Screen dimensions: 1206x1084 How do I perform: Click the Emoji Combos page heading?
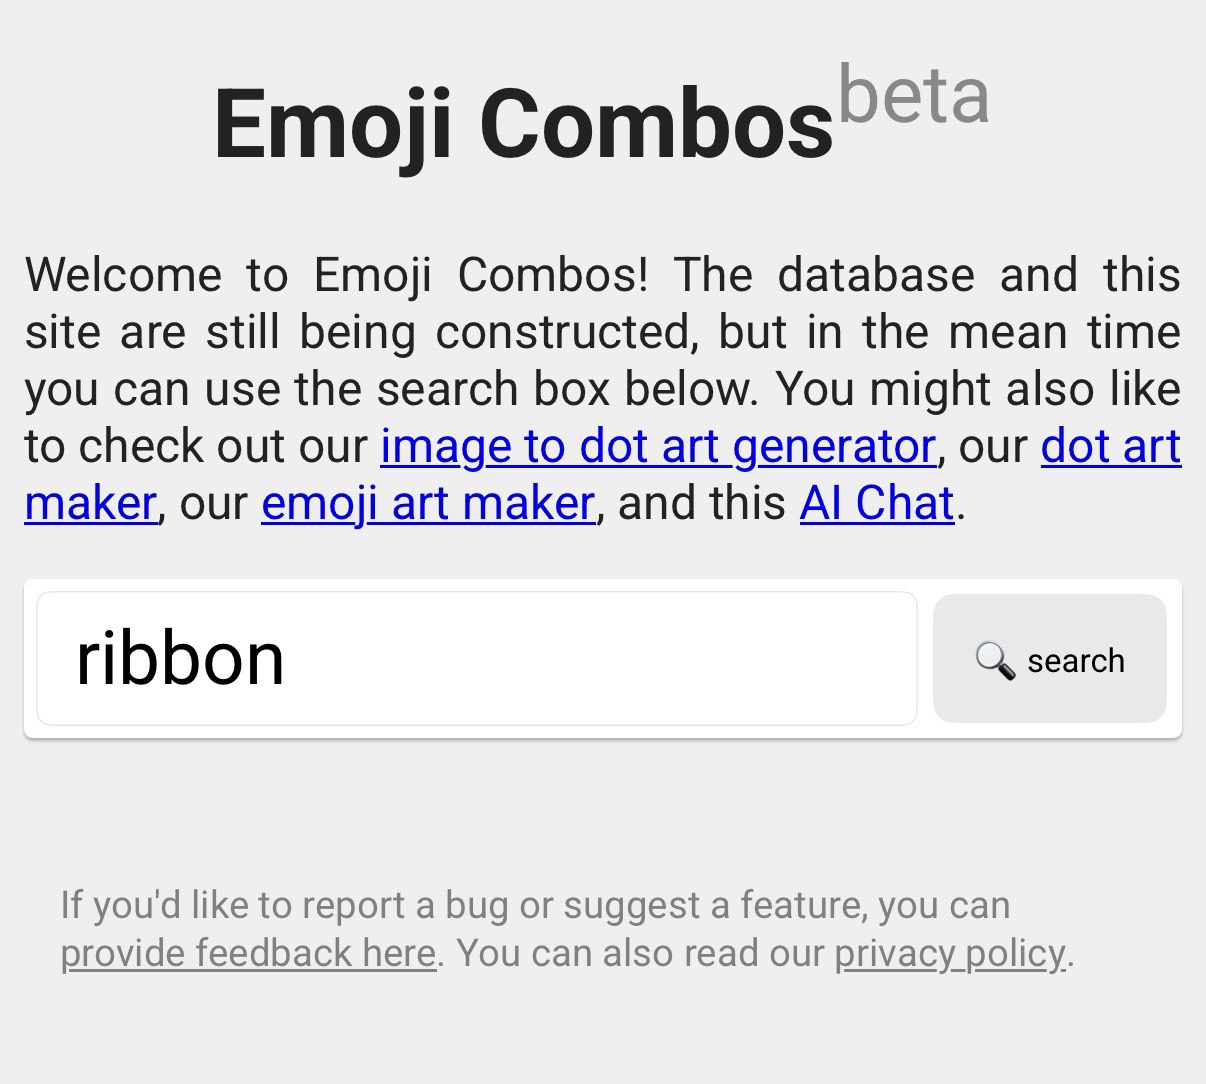[x=523, y=124]
